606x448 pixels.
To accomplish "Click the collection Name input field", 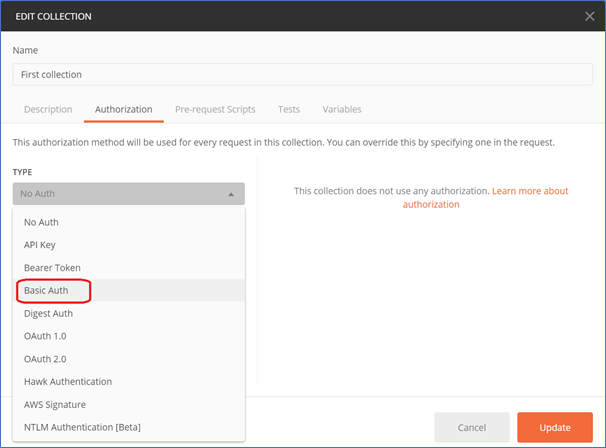I will 300,74.
